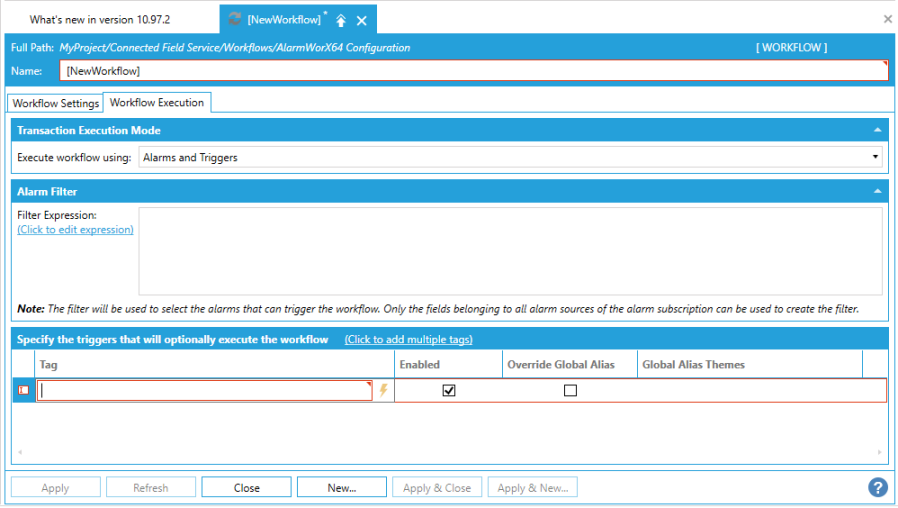Click the Close button
898x508 pixels.
(x=247, y=488)
